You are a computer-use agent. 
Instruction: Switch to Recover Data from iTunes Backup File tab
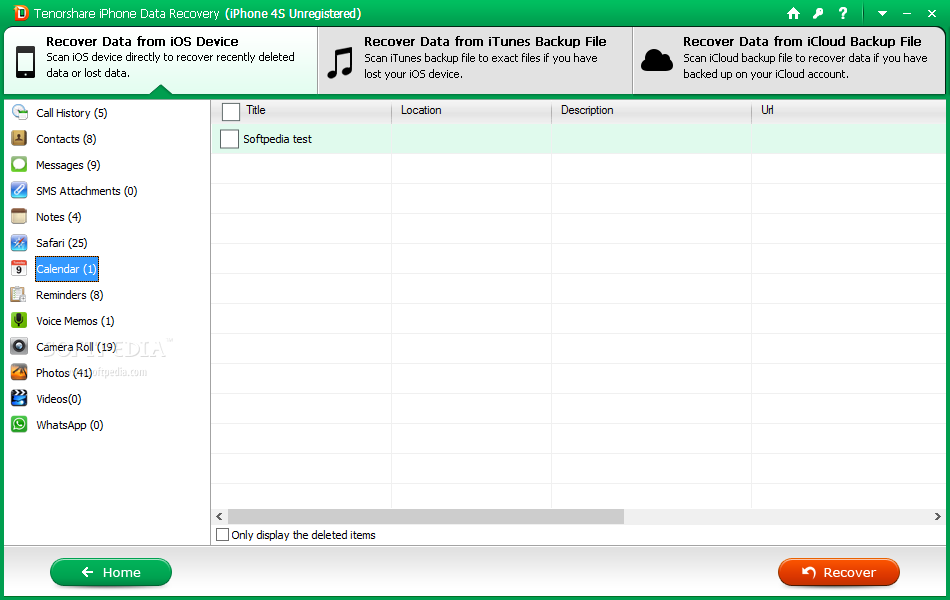(x=476, y=60)
